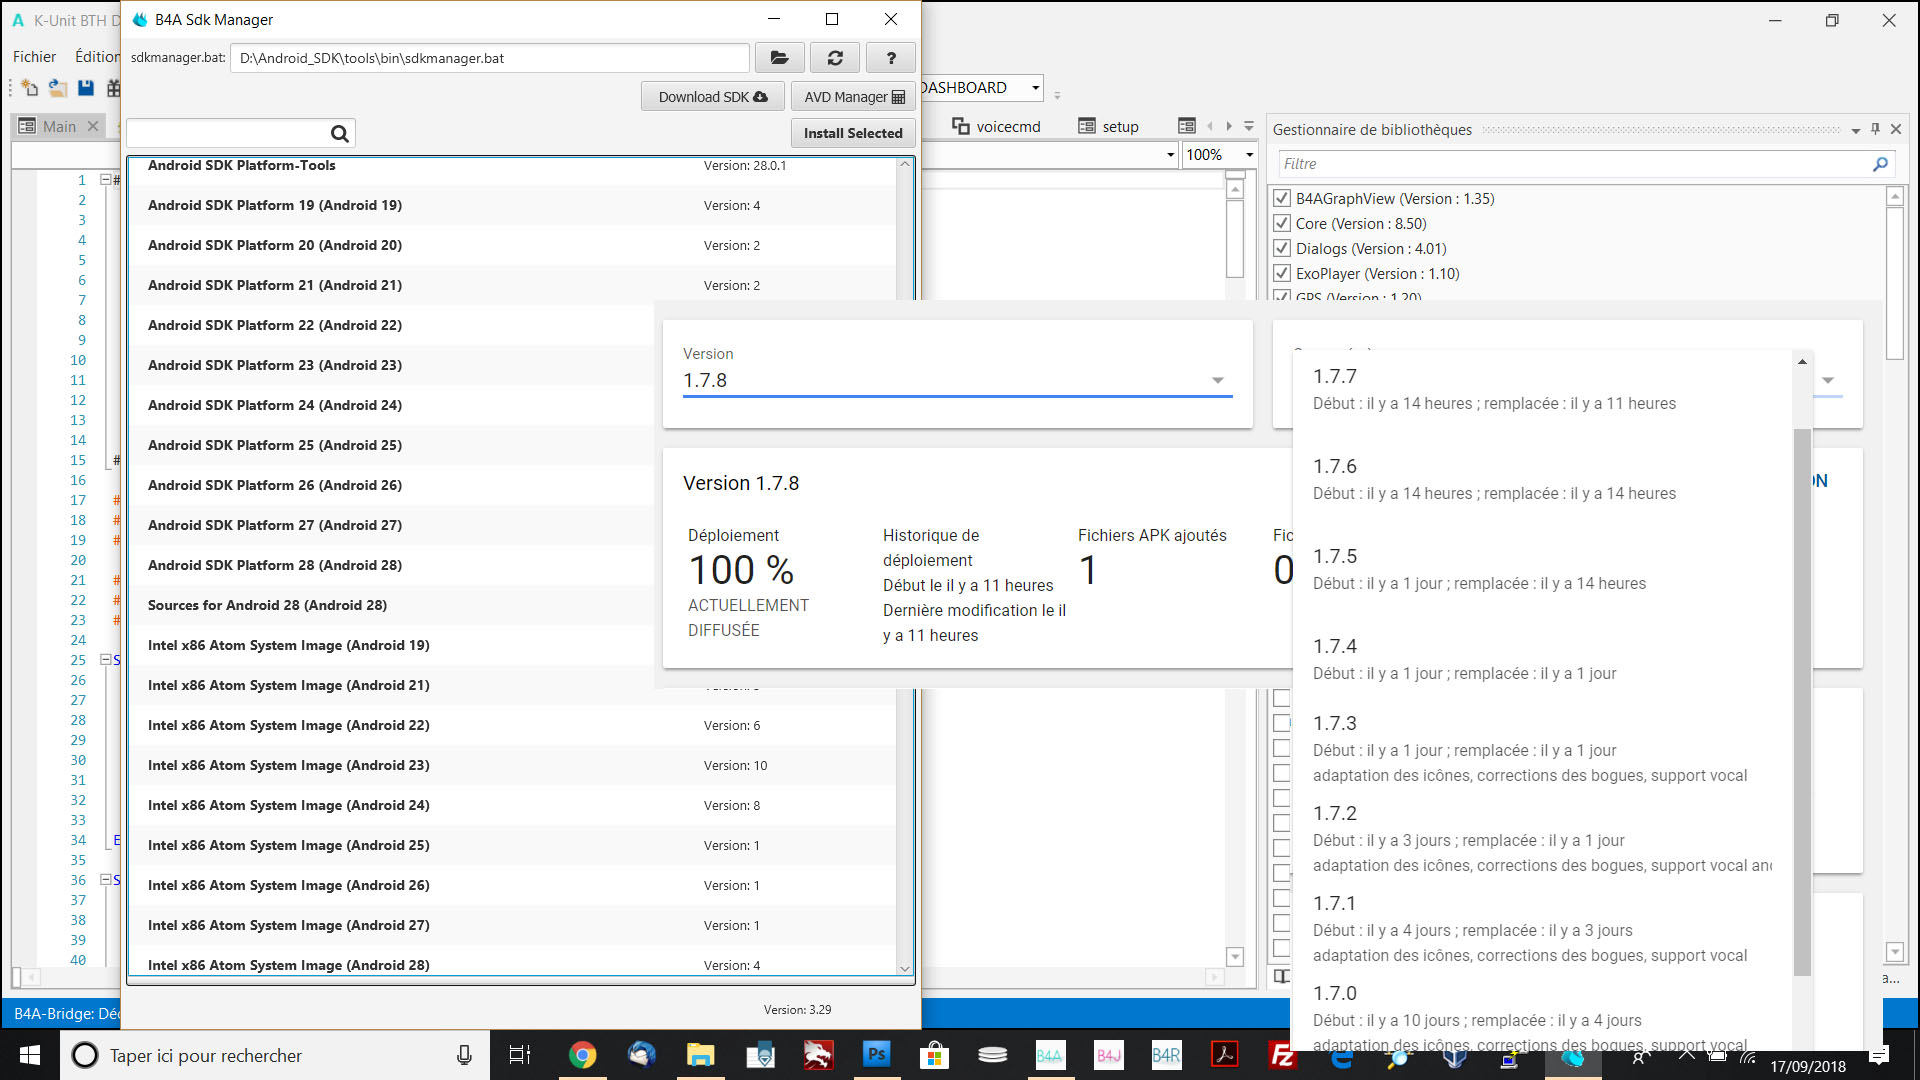The image size is (1920, 1080).
Task: Click Install Selected
Action: pyautogui.click(x=853, y=133)
